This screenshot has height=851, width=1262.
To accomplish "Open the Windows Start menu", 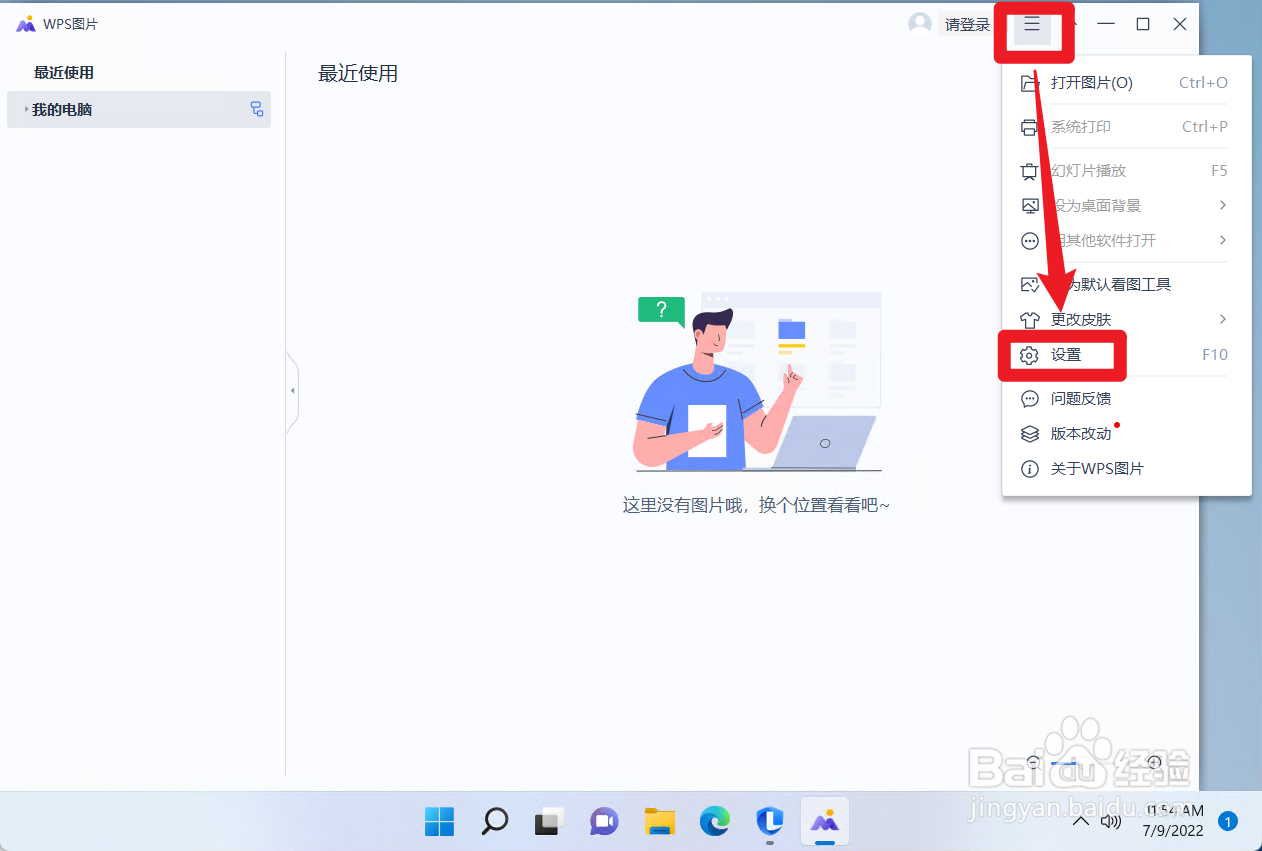I will [439, 821].
